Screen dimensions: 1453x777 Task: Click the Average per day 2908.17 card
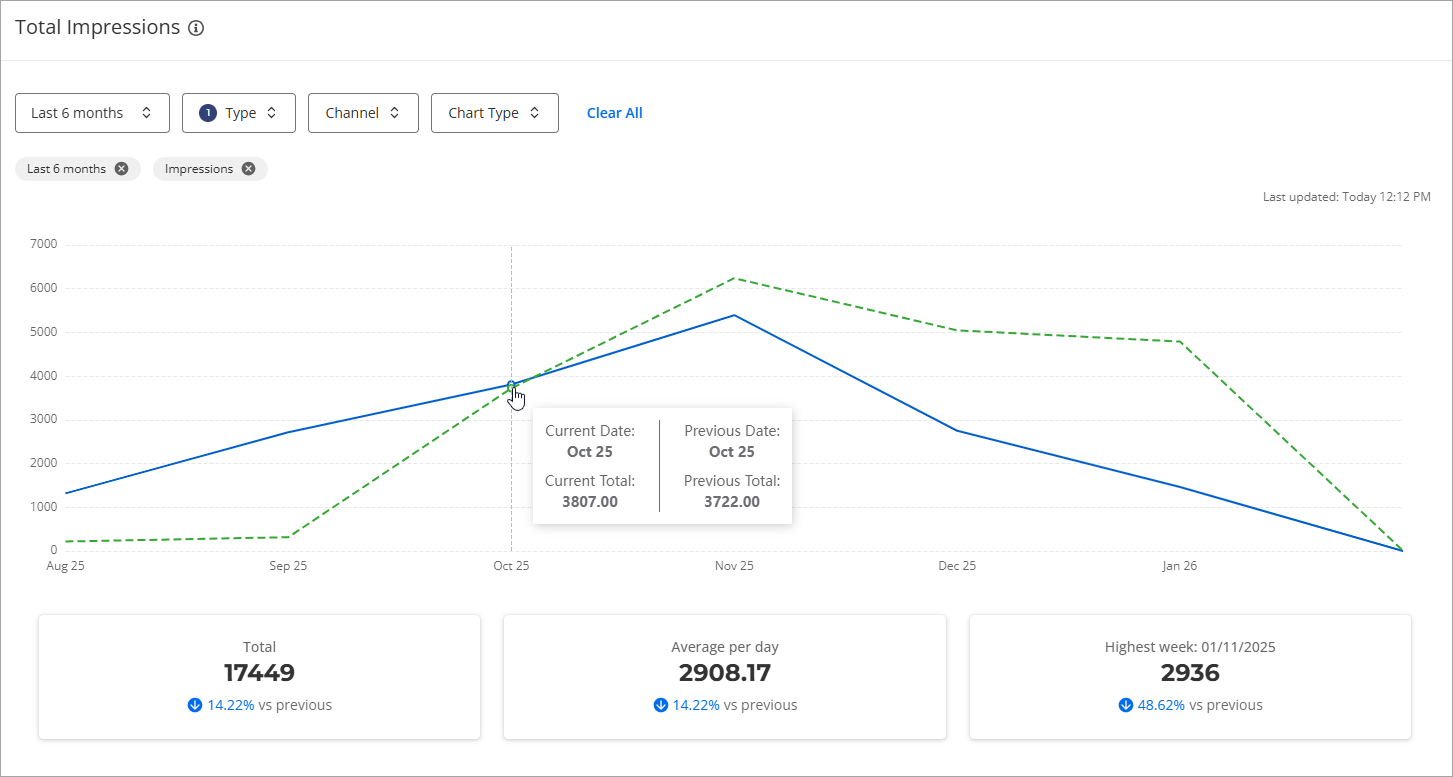tap(724, 676)
